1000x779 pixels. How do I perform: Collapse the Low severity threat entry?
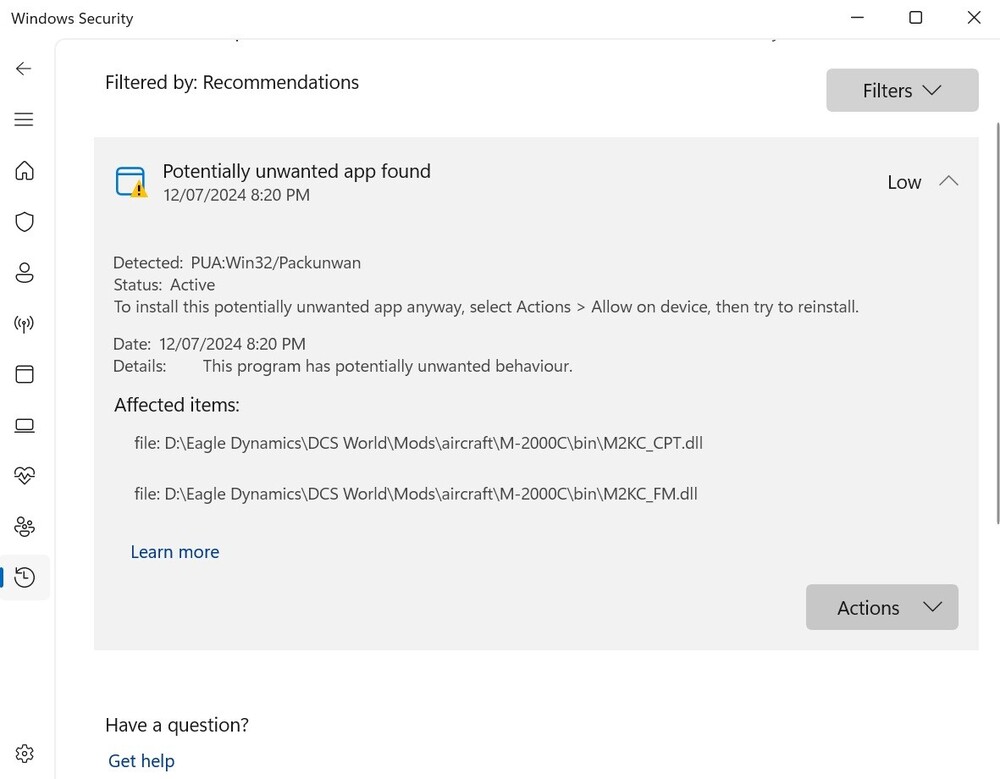[948, 182]
